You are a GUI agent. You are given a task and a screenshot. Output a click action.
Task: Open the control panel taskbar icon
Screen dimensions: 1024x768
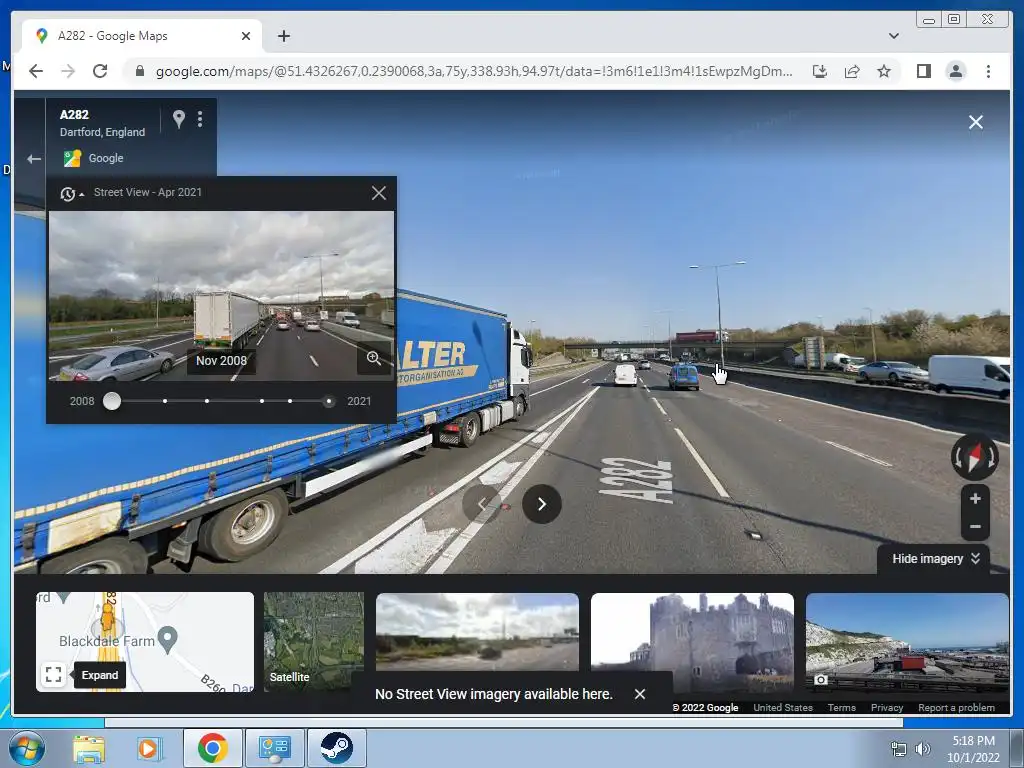274,748
